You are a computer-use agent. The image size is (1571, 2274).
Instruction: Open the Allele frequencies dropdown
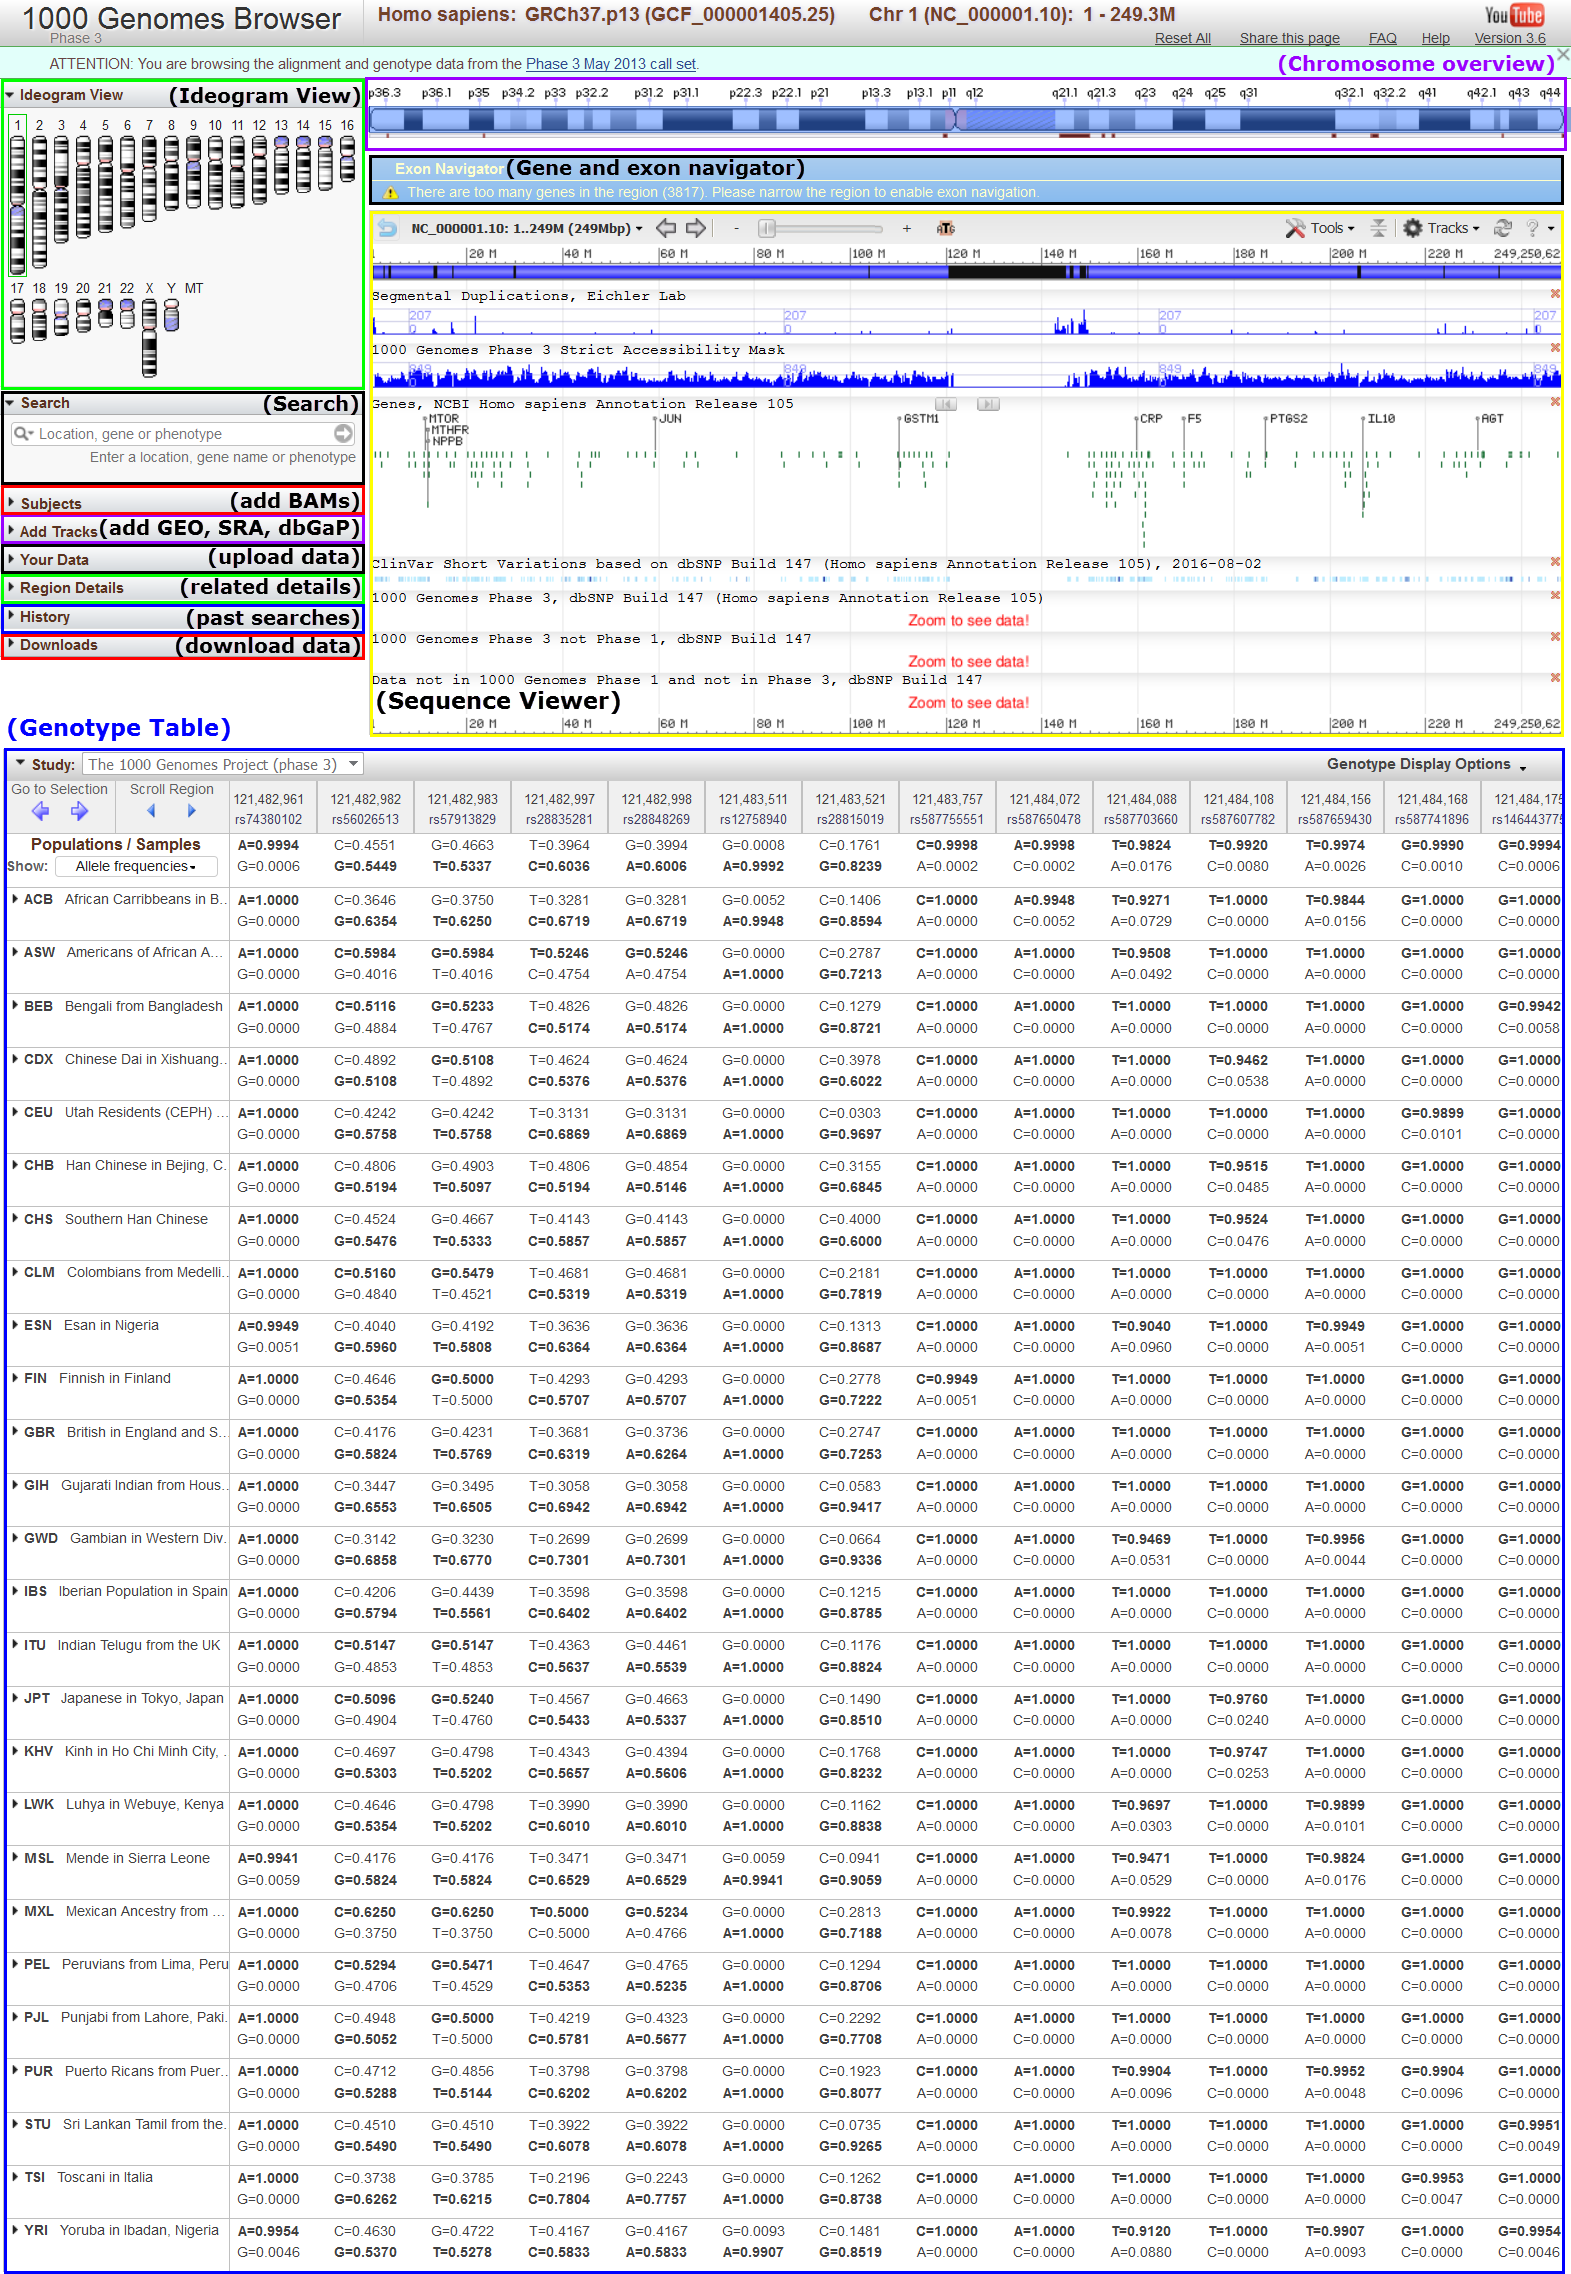136,866
